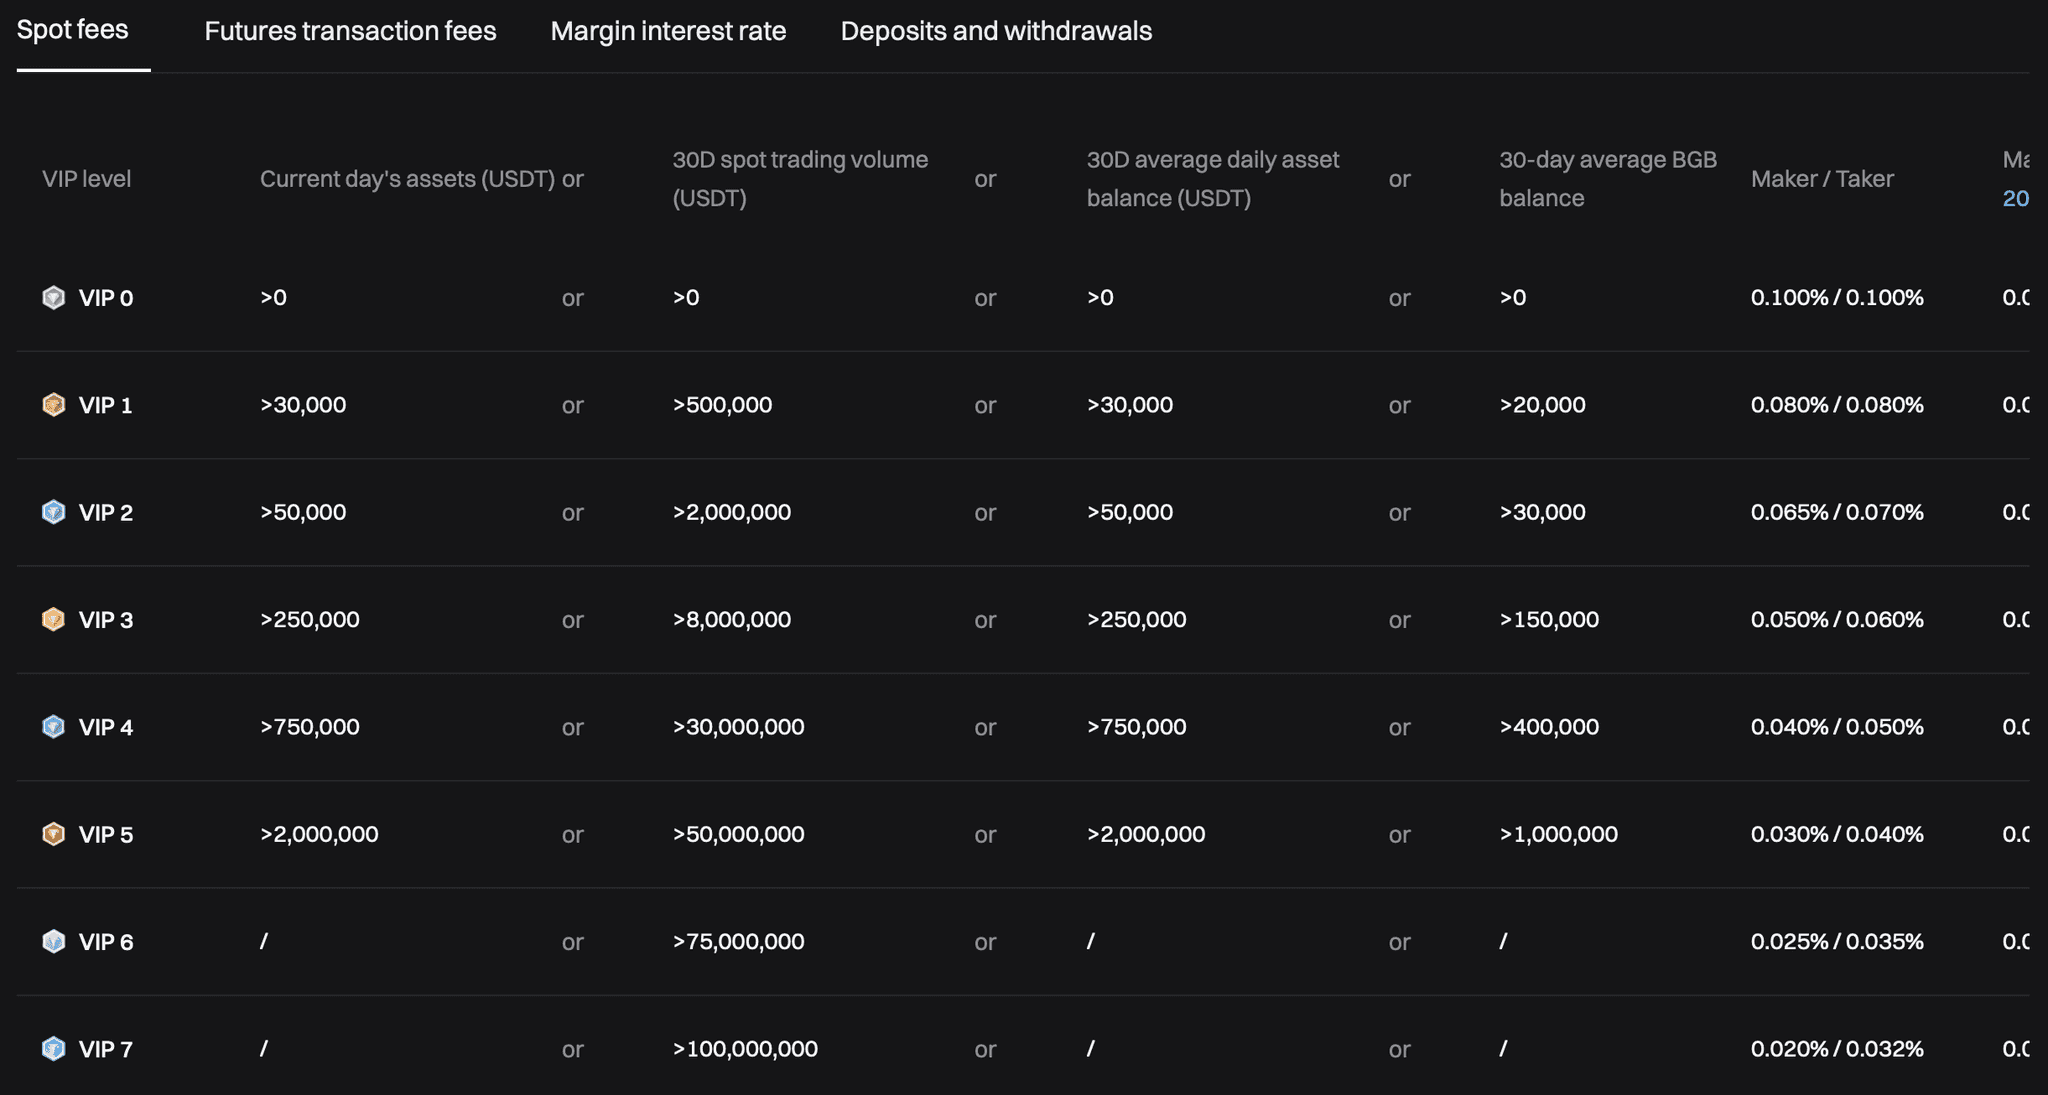Click the gold VIP 1 badge icon
The height and width of the screenshot is (1095, 2048).
click(54, 404)
